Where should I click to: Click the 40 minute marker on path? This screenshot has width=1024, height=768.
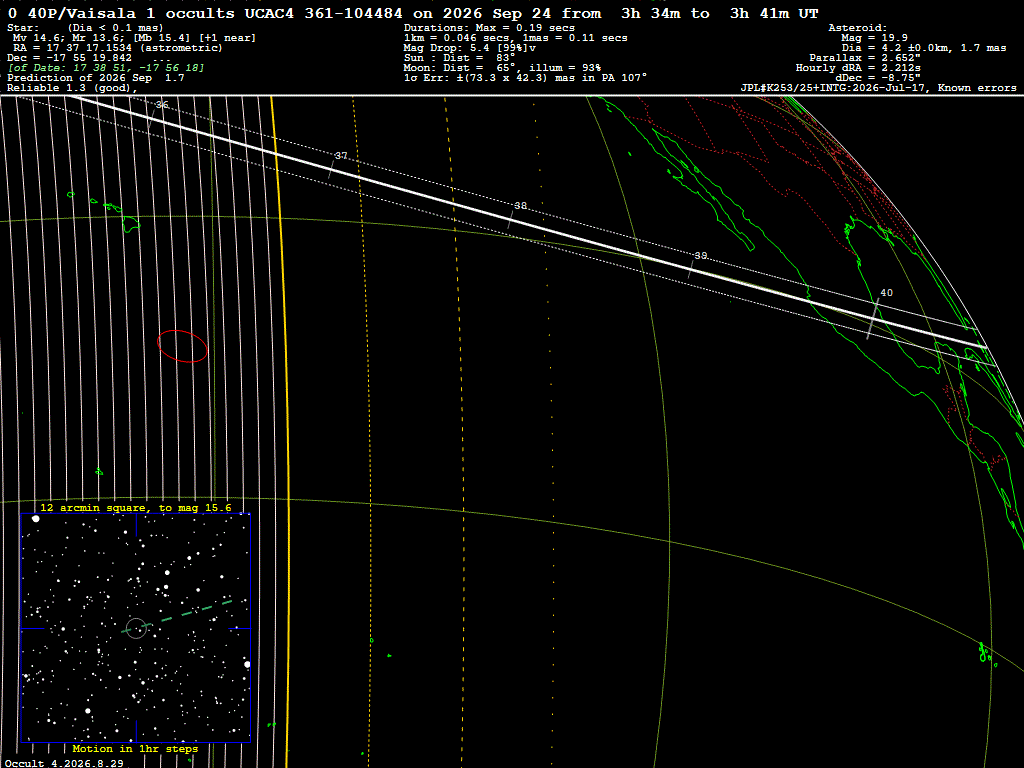click(x=872, y=319)
